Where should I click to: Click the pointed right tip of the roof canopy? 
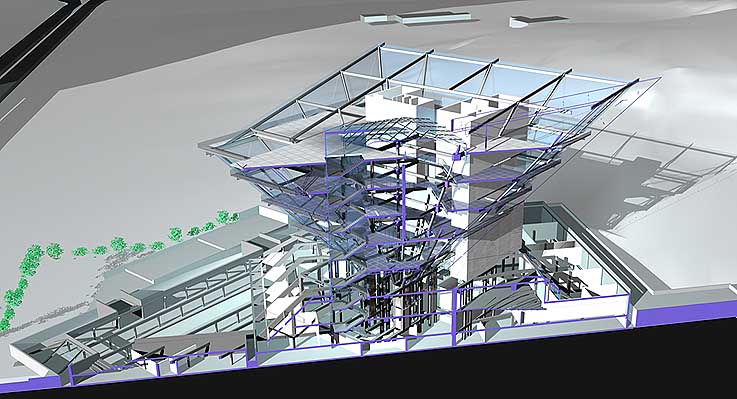pyautogui.click(x=651, y=82)
